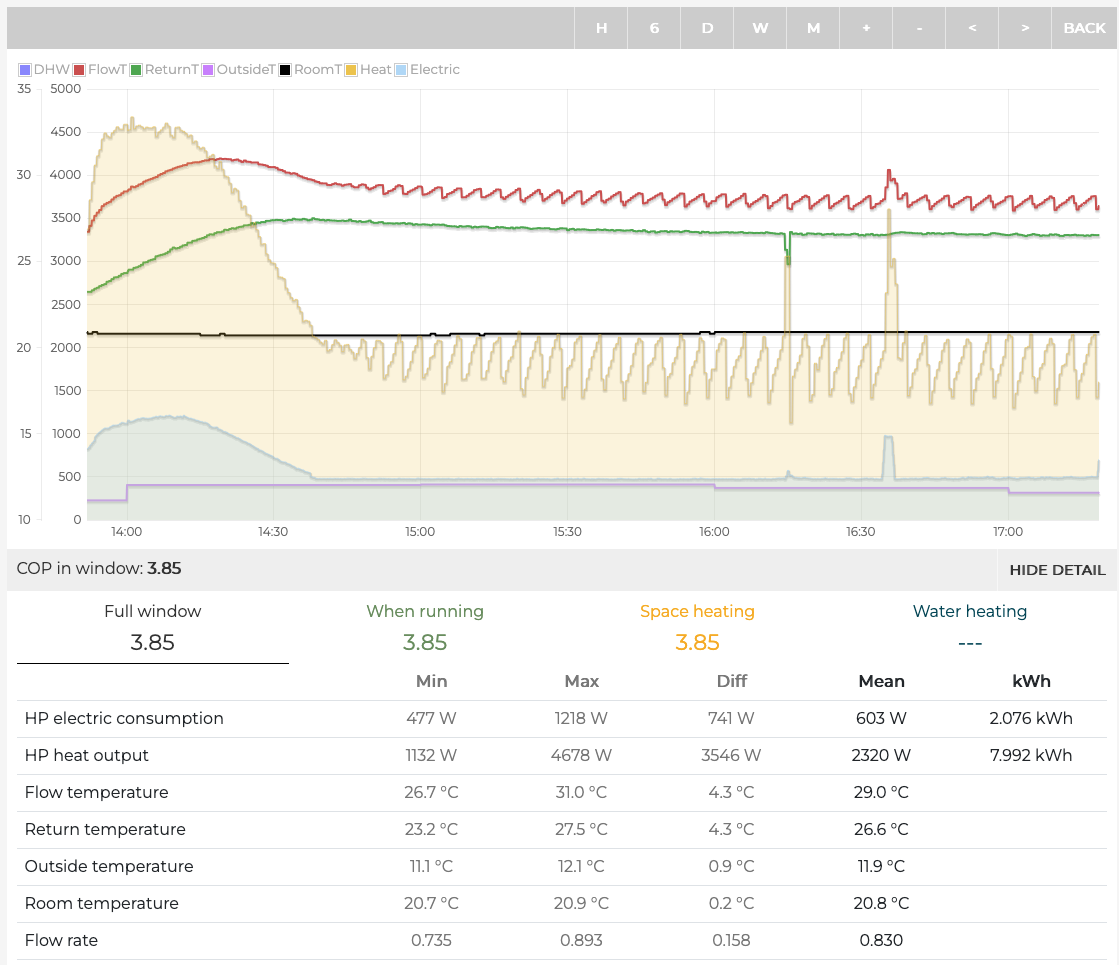1119x965 pixels.
Task: Pan chart earlier with left arrow
Action: coord(972,28)
